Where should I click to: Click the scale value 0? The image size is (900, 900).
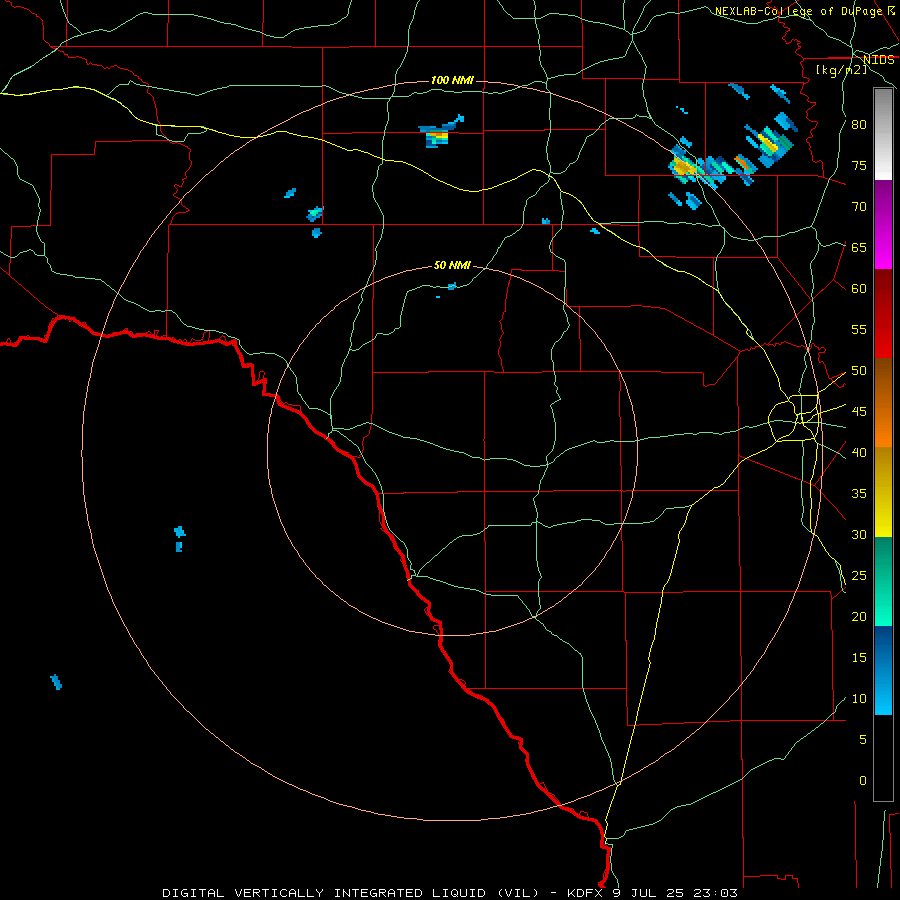[x=863, y=781]
